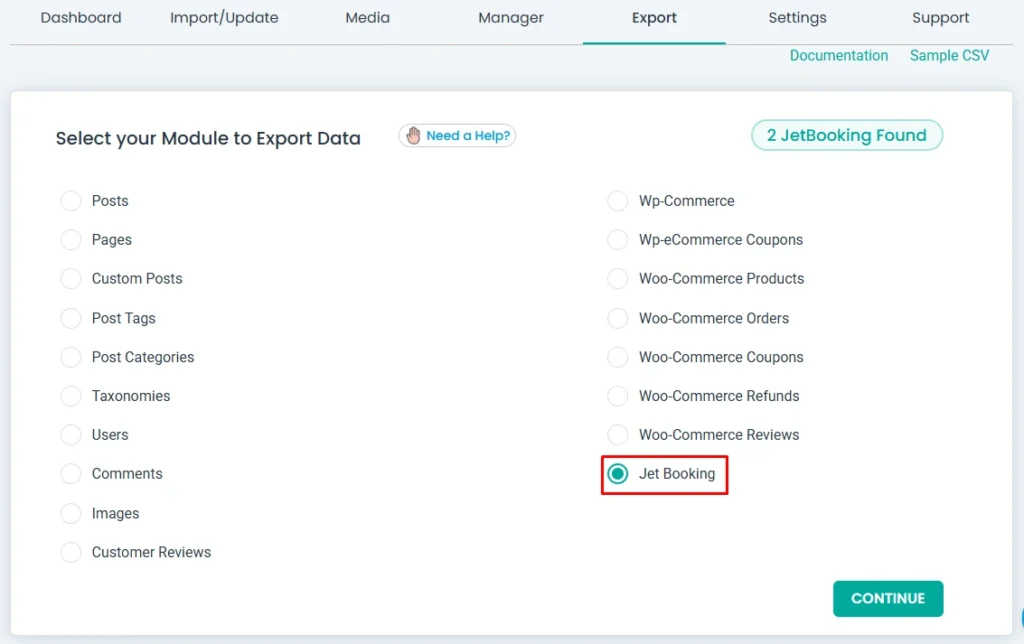Image resolution: width=1024 pixels, height=644 pixels.
Task: Select the Posts radio button
Action: [71, 201]
